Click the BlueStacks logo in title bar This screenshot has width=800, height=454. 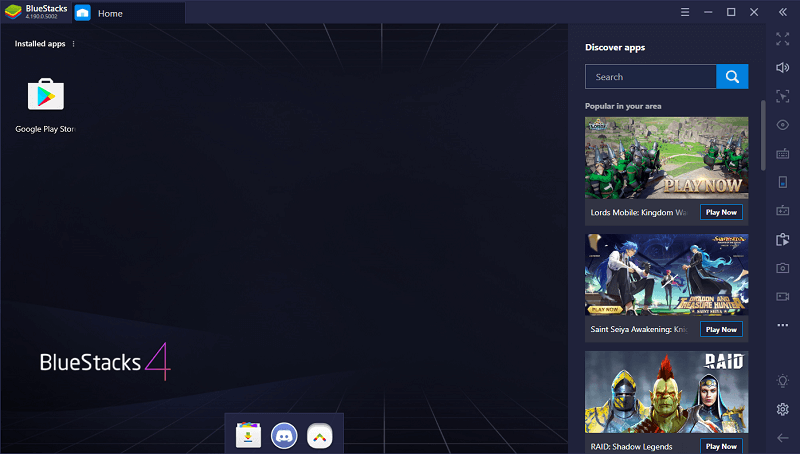(13, 12)
